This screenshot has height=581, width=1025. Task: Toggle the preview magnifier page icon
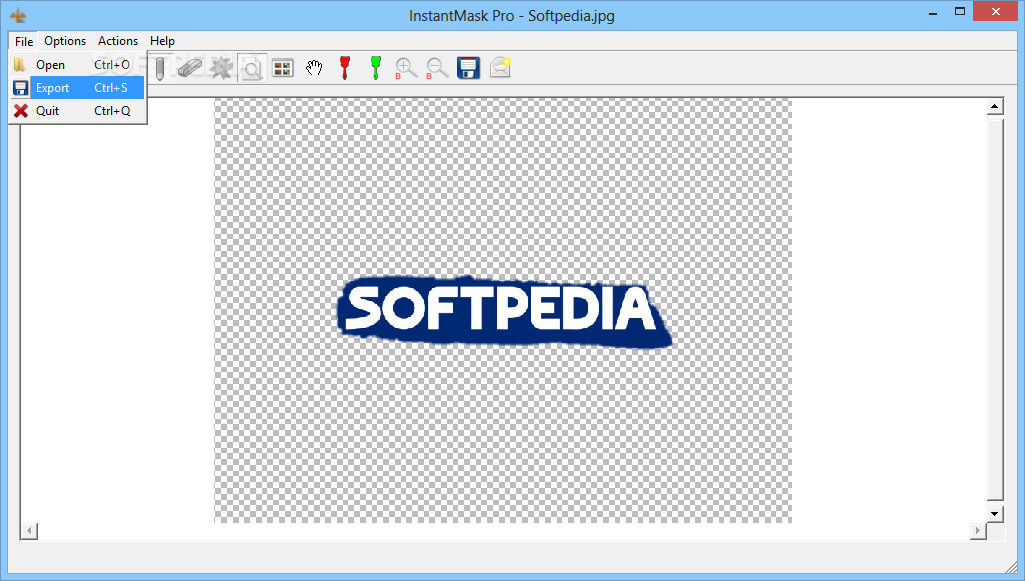[x=252, y=68]
